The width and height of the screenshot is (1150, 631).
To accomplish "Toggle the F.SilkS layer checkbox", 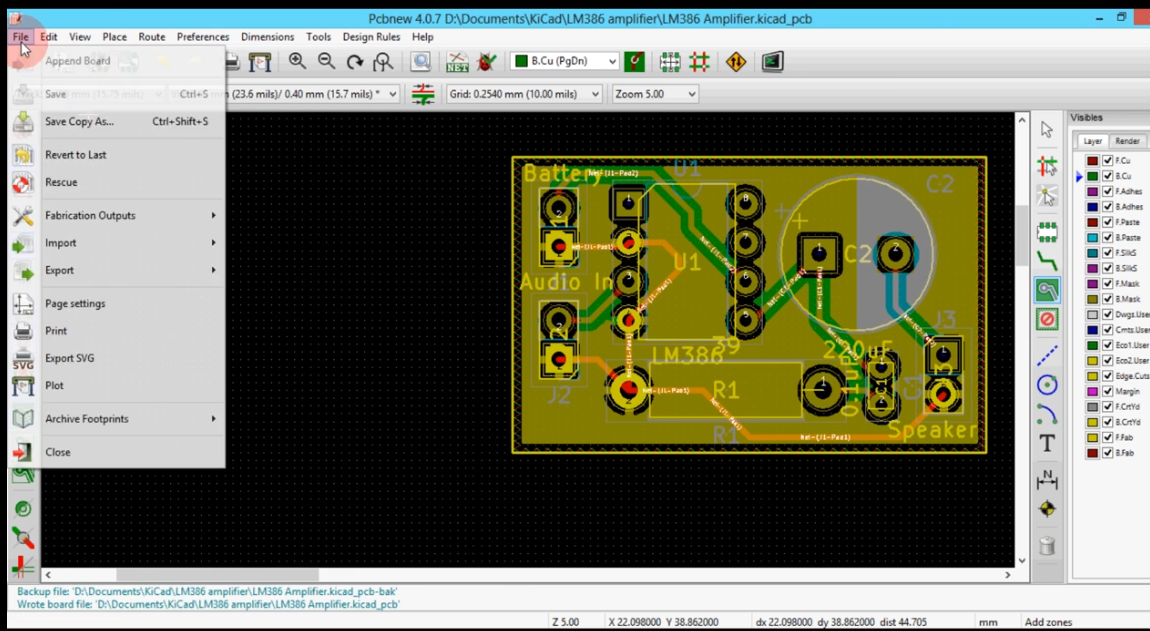I will [1107, 253].
